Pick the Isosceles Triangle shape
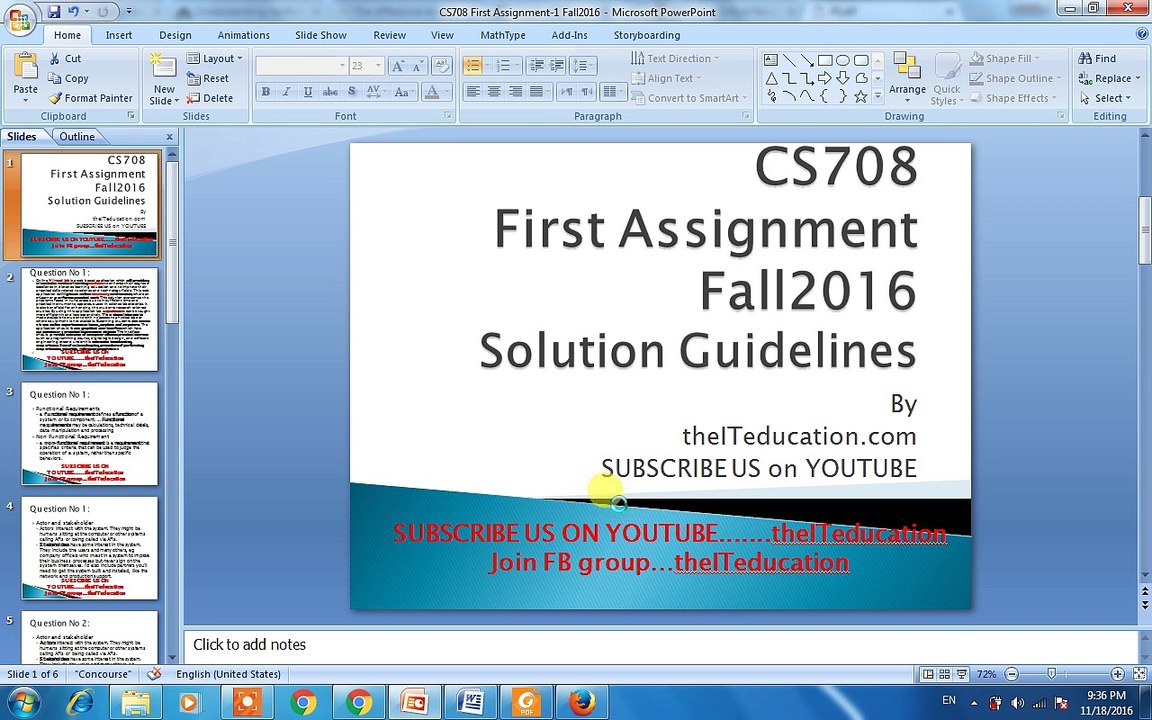 click(x=771, y=78)
